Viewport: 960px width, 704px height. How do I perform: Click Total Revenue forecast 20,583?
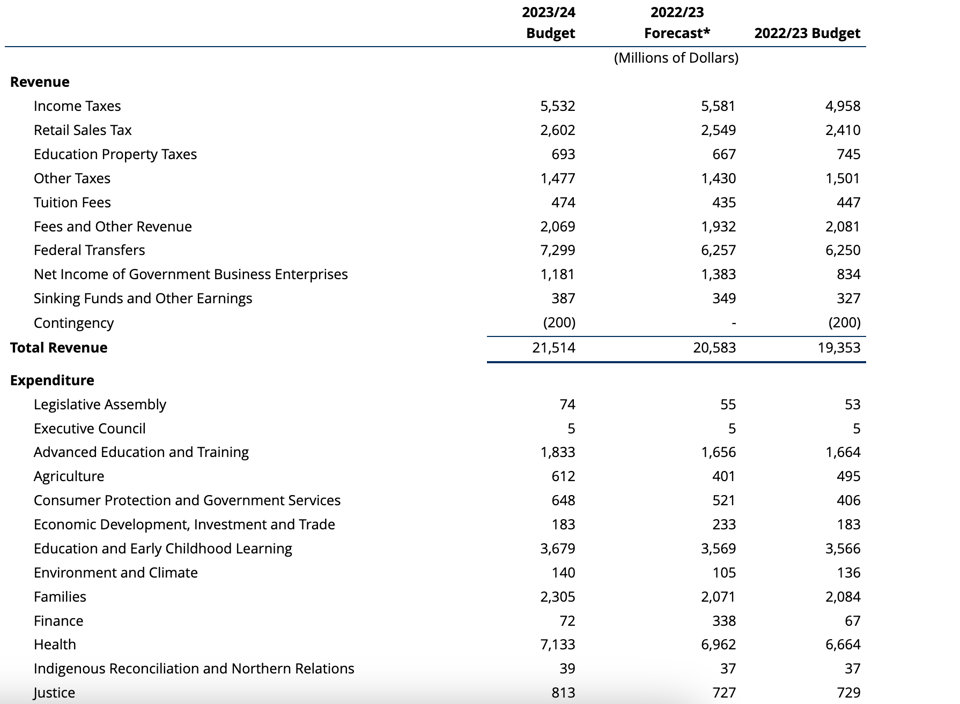click(x=714, y=348)
